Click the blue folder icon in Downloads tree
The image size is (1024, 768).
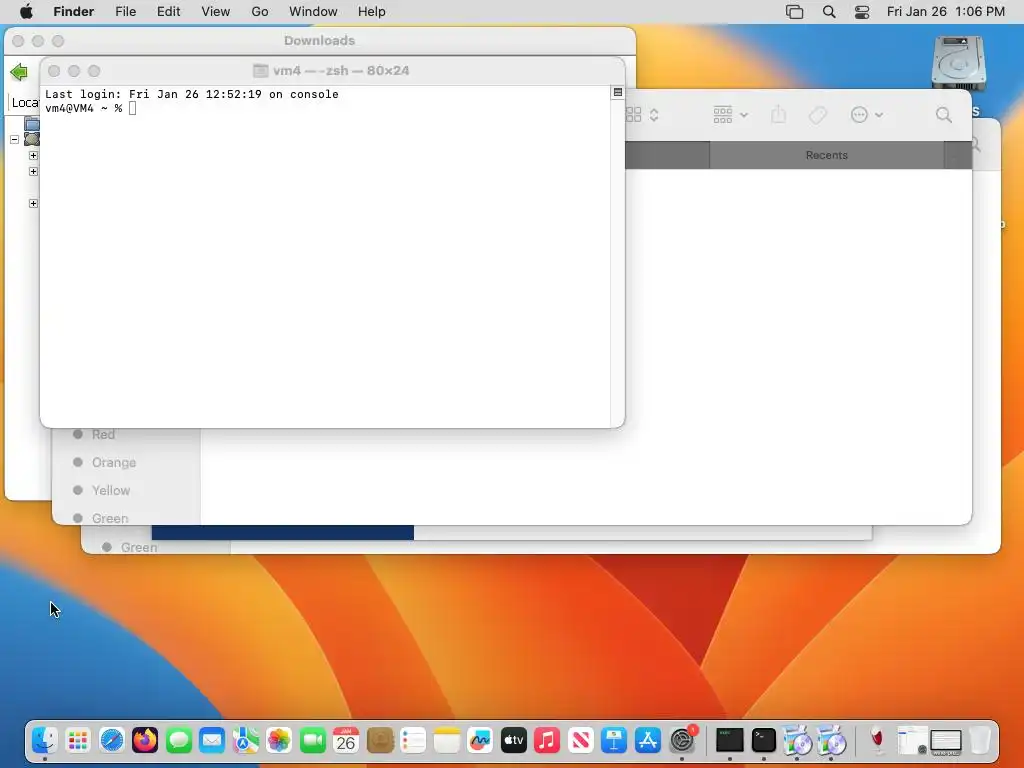pos(32,123)
